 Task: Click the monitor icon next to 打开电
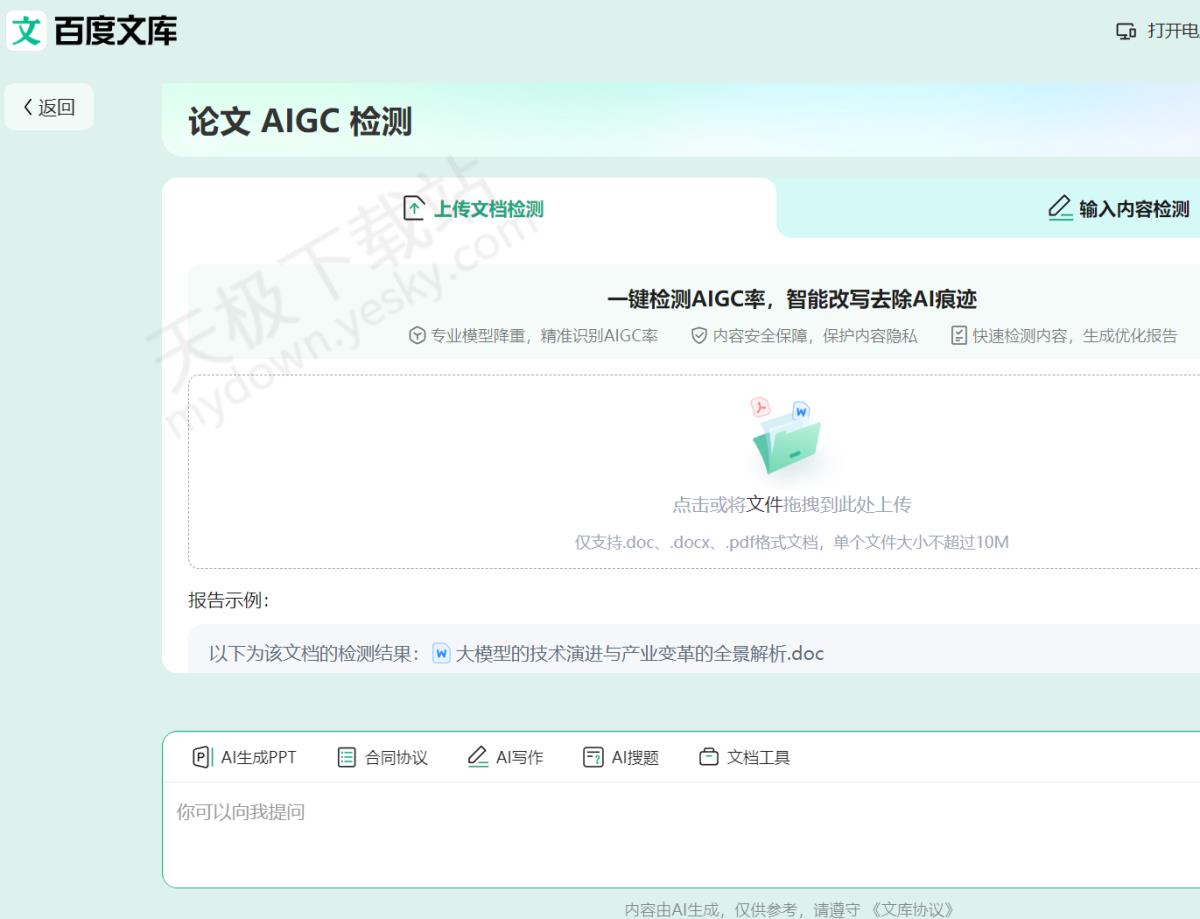tap(1126, 31)
